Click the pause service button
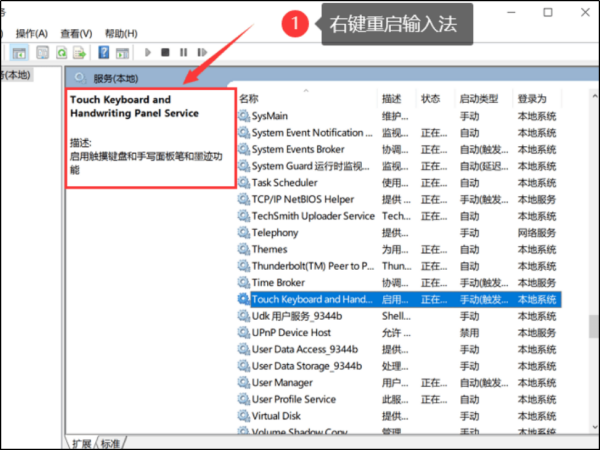 point(184,52)
